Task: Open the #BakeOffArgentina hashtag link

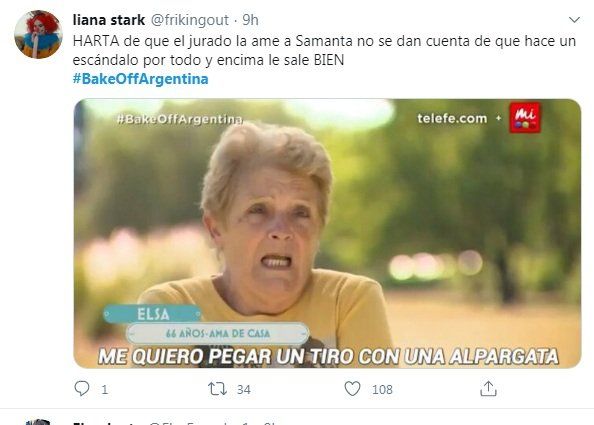Action: 141,79
